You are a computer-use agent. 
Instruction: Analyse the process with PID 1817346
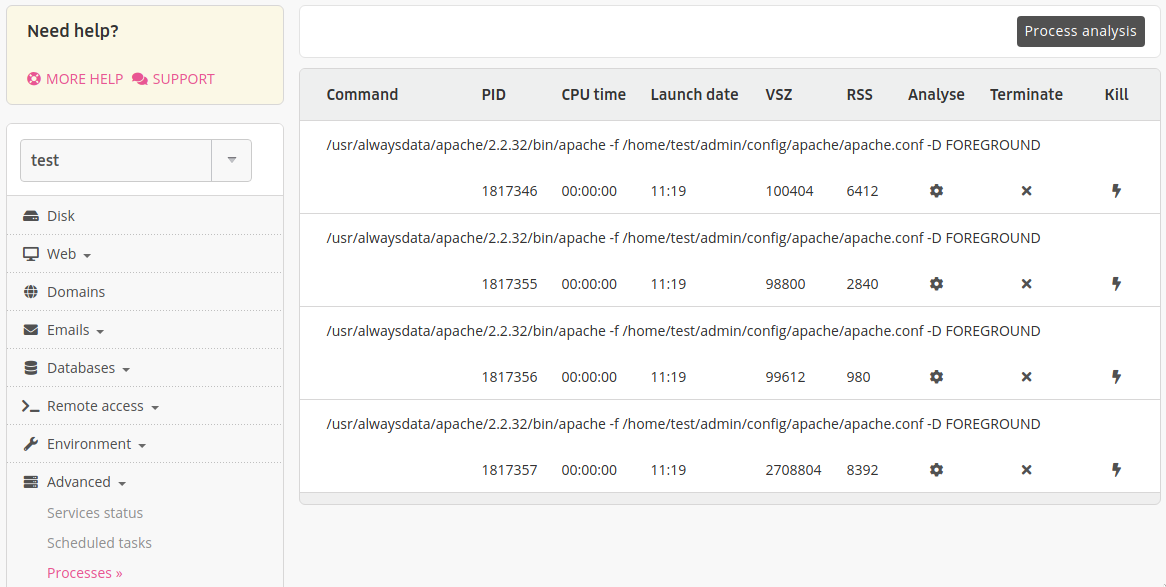pos(936,190)
